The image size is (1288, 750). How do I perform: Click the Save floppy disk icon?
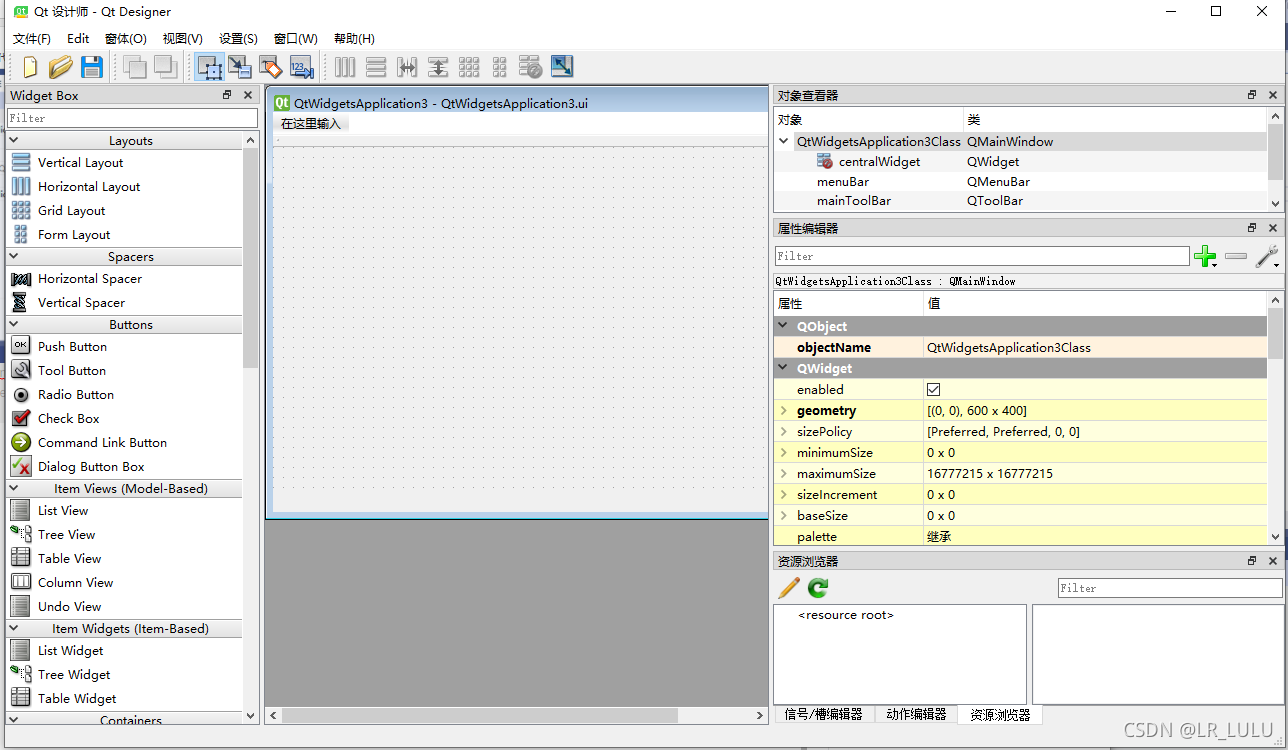(92, 67)
